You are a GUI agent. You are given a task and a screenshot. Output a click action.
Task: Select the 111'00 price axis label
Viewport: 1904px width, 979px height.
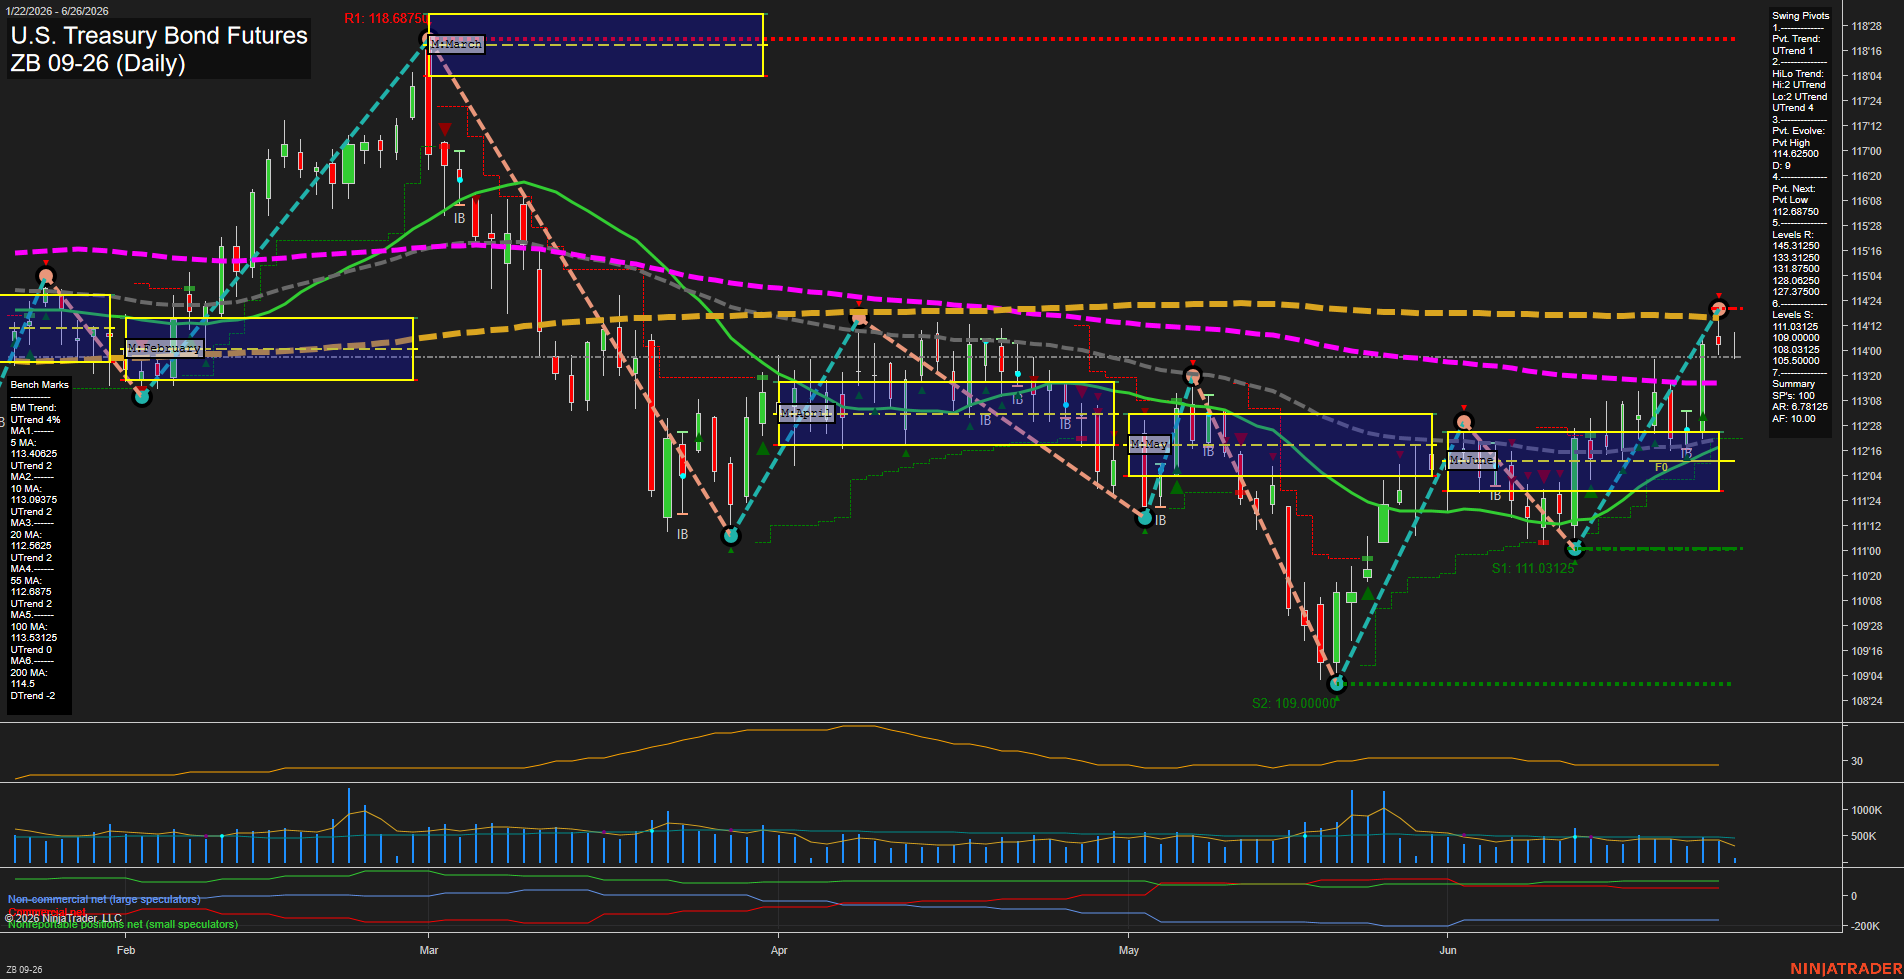coord(1866,551)
